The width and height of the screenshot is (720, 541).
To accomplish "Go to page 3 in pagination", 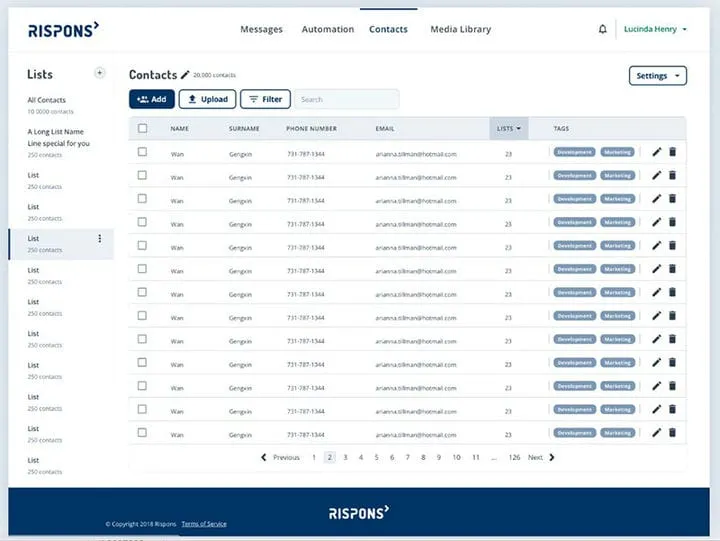I will click(x=345, y=457).
